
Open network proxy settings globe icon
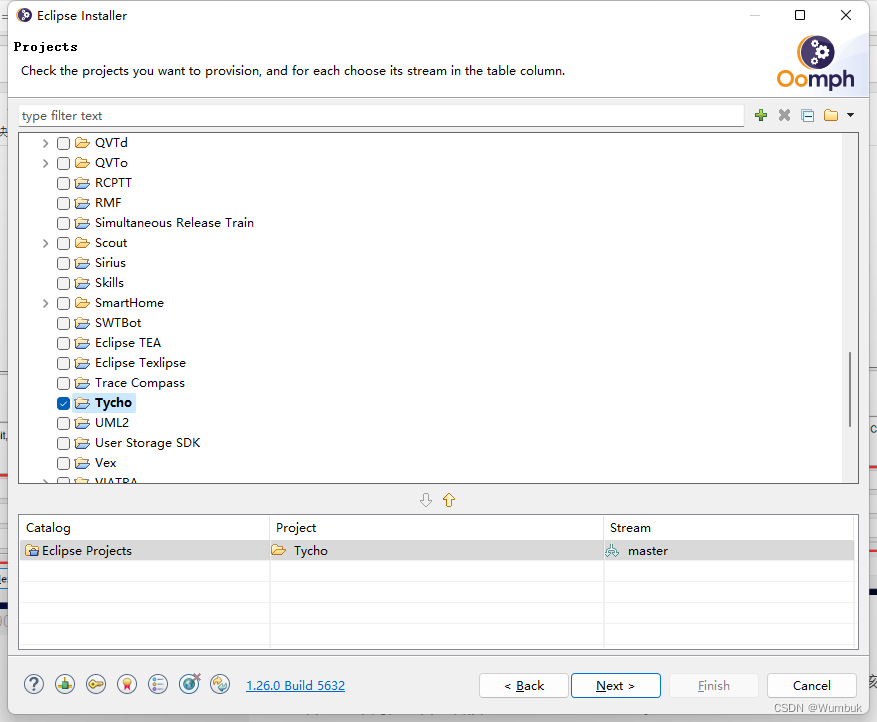point(190,683)
